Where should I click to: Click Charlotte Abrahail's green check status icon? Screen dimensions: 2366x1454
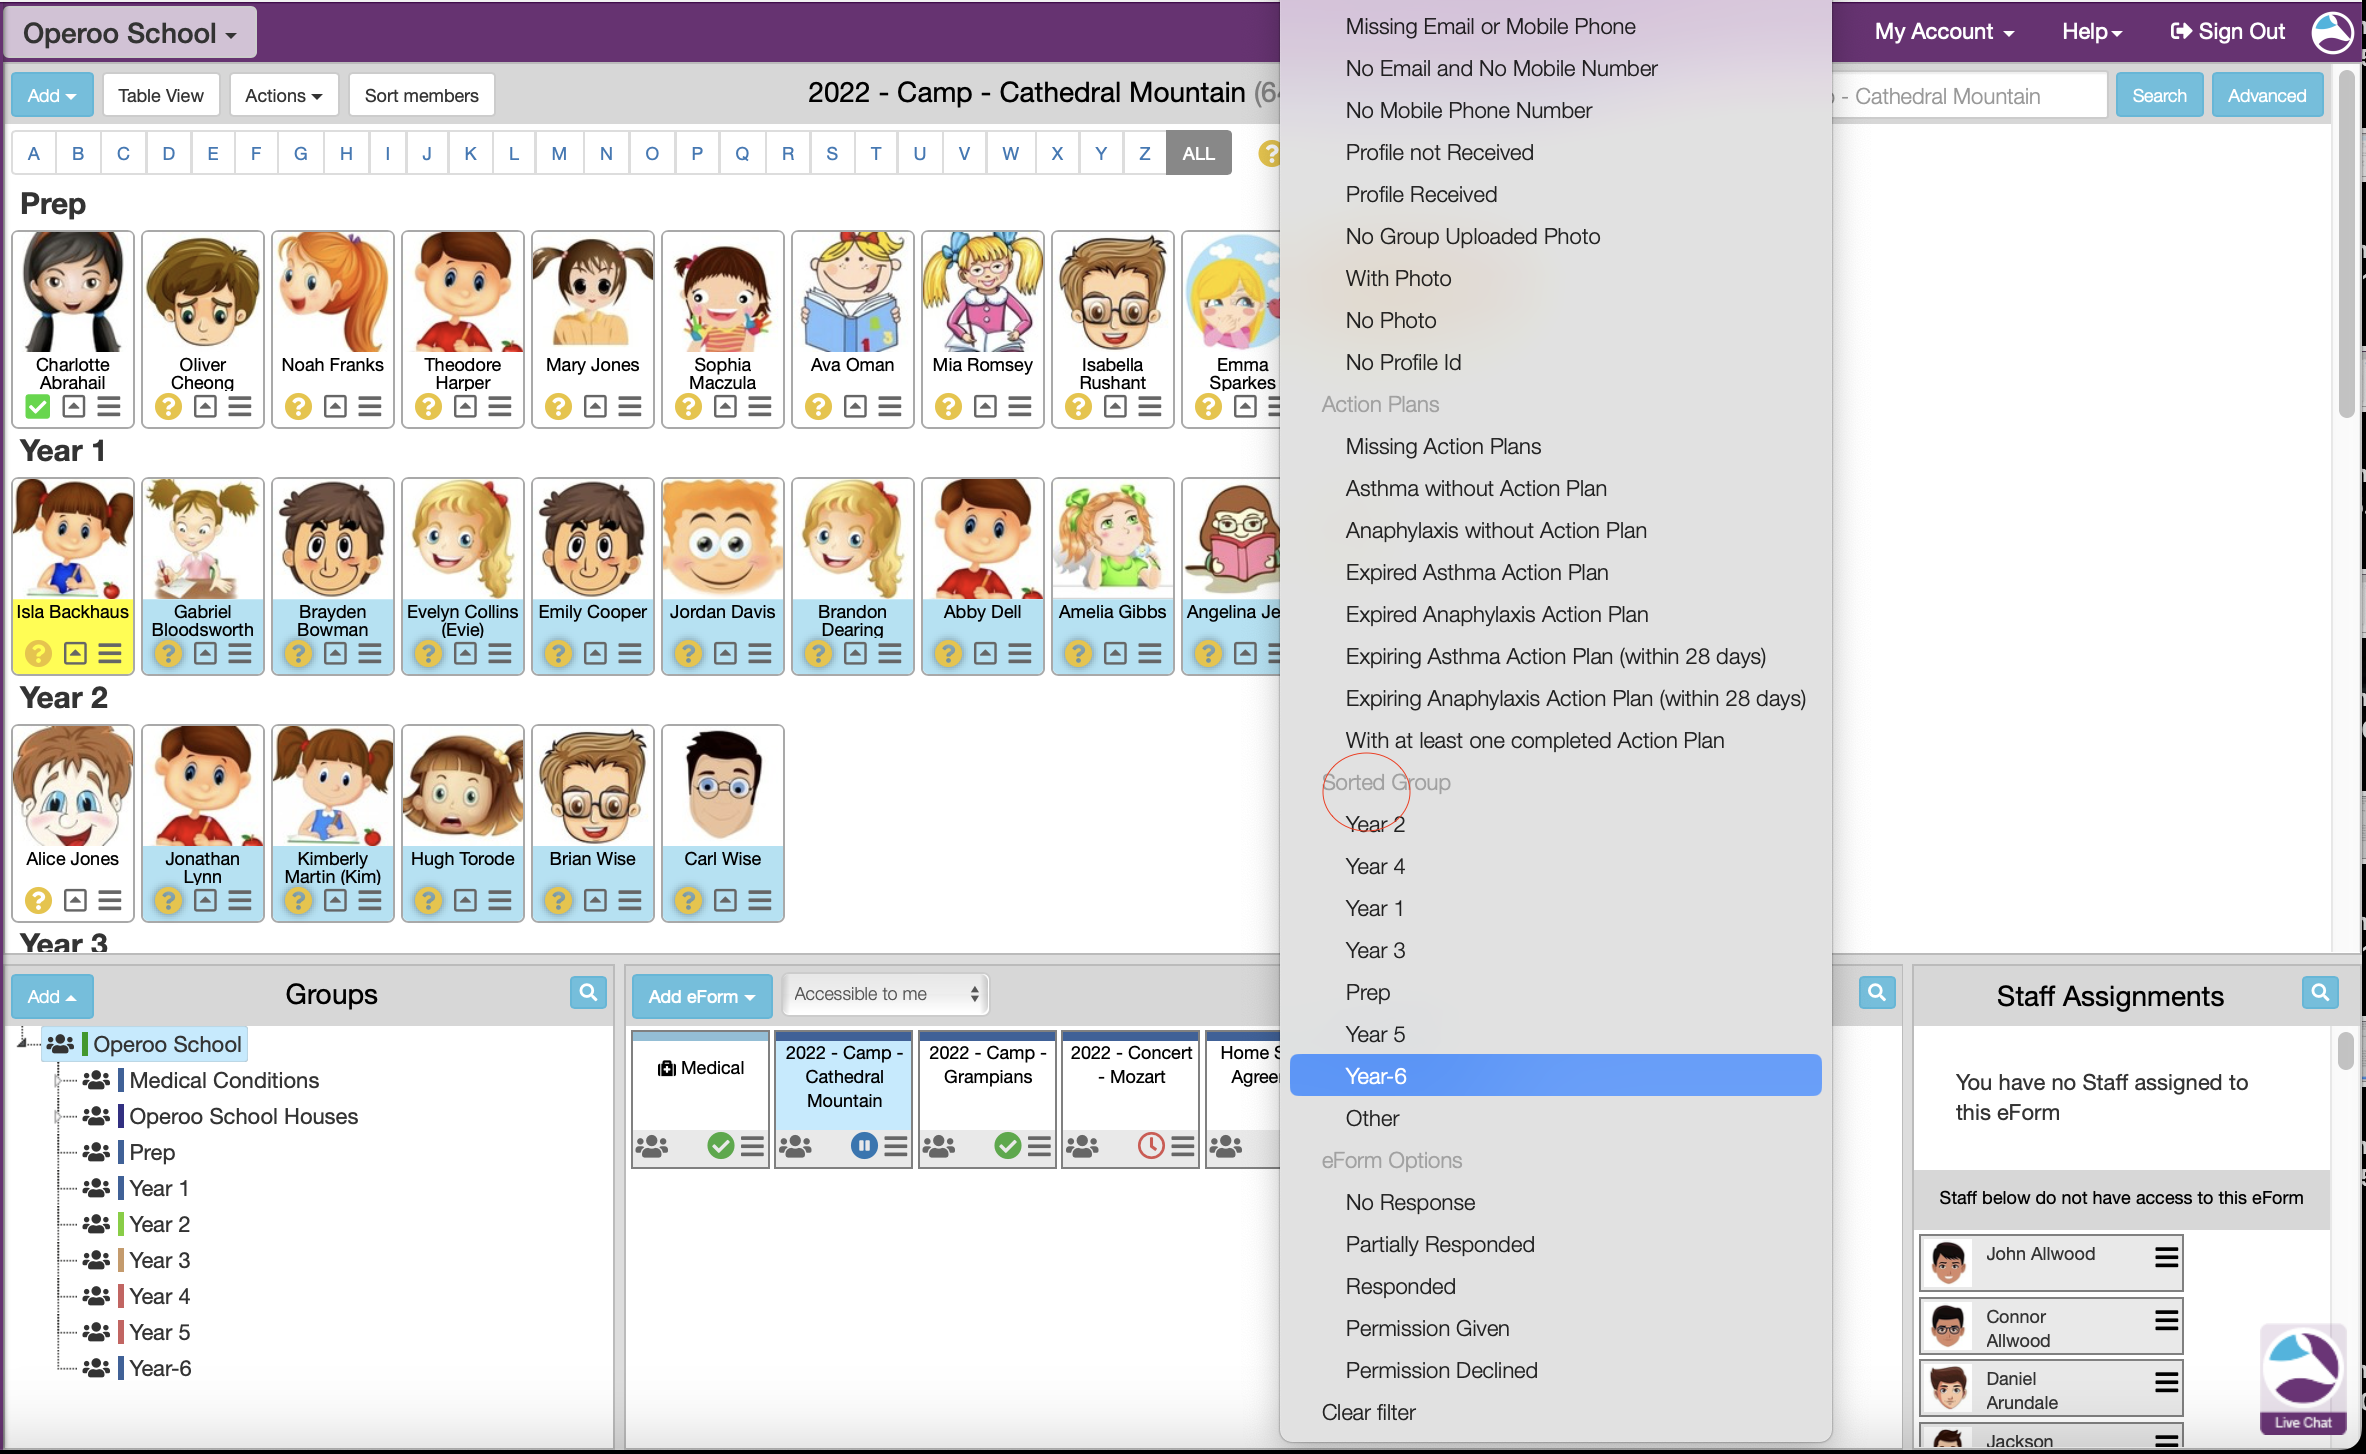point(38,407)
